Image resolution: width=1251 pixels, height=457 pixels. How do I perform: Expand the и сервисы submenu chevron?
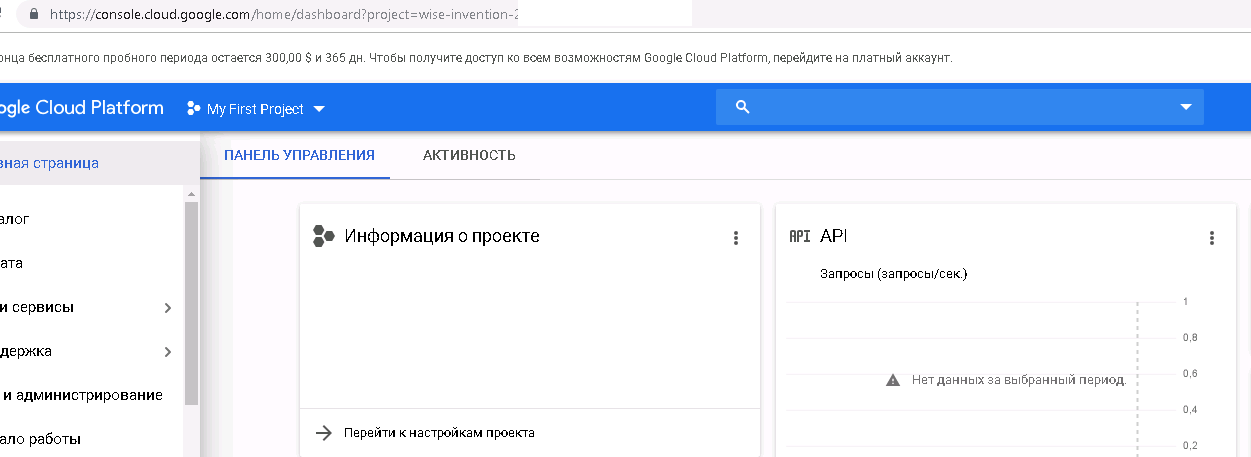click(x=167, y=308)
